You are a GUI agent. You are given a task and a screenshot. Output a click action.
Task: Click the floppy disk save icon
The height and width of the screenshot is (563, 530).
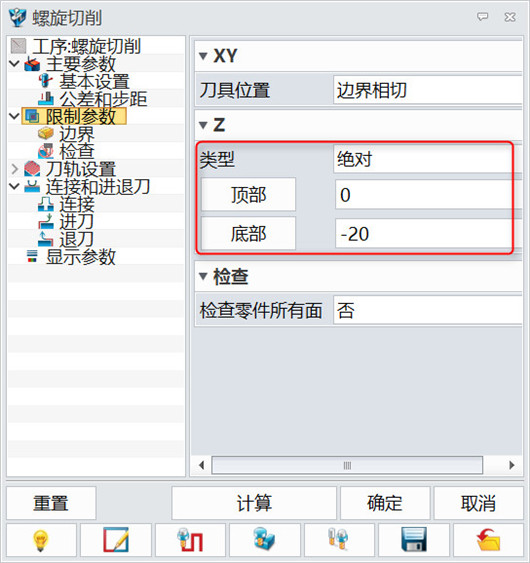point(414,540)
